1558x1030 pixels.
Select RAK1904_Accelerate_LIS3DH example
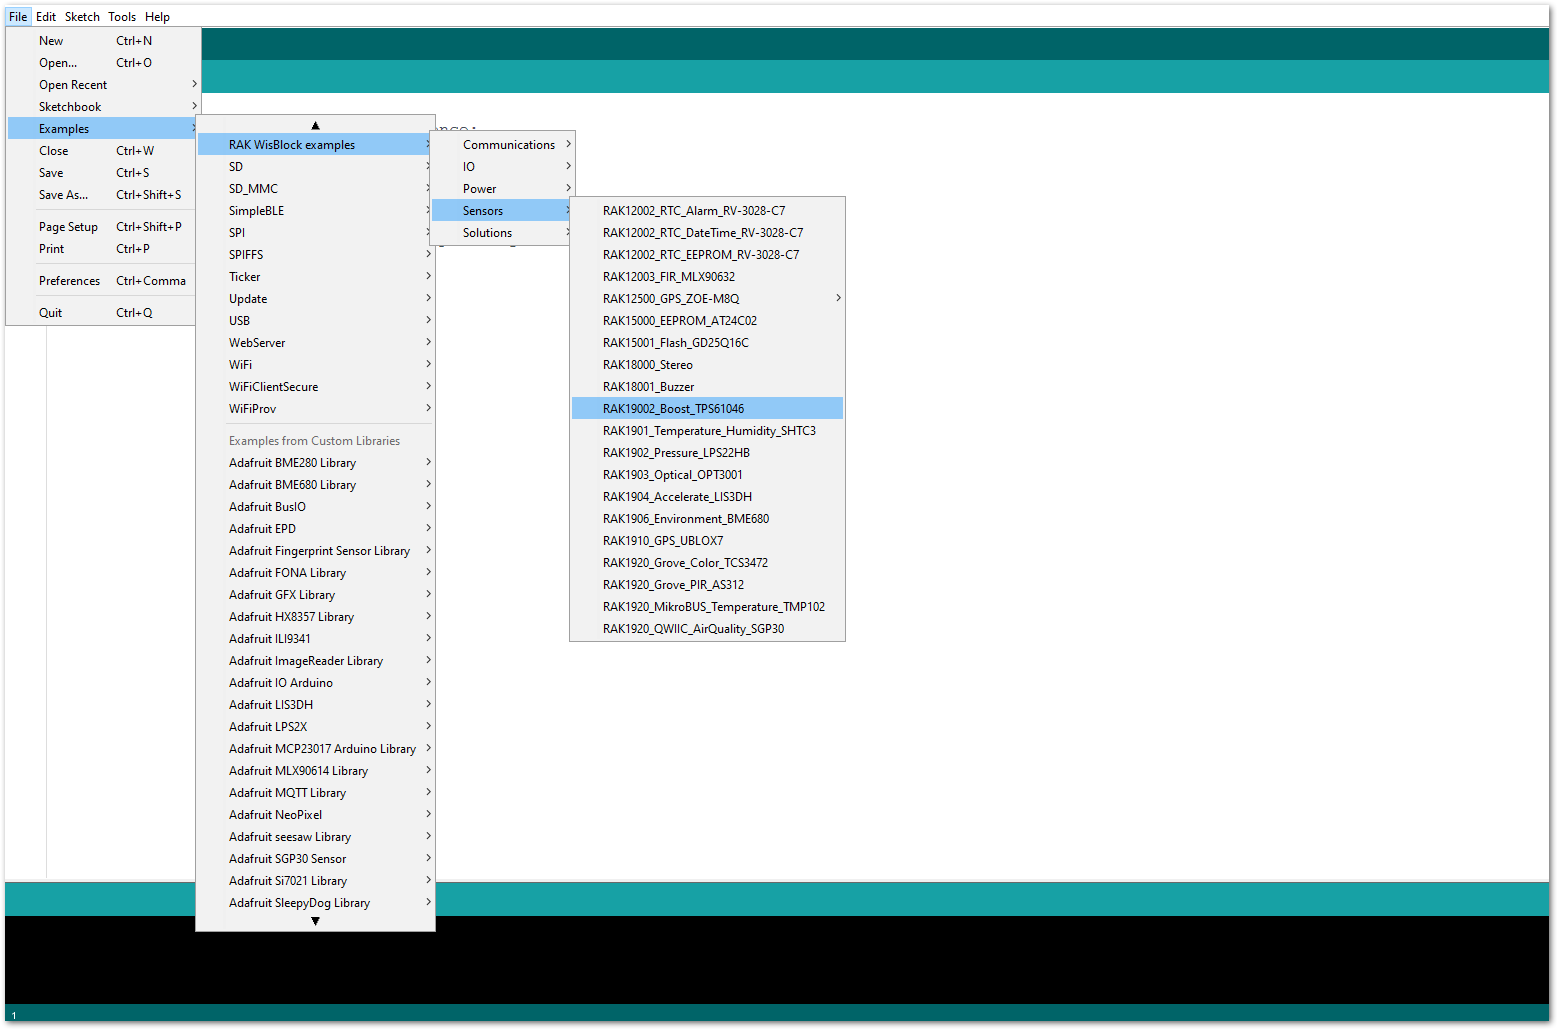[x=707, y=497]
